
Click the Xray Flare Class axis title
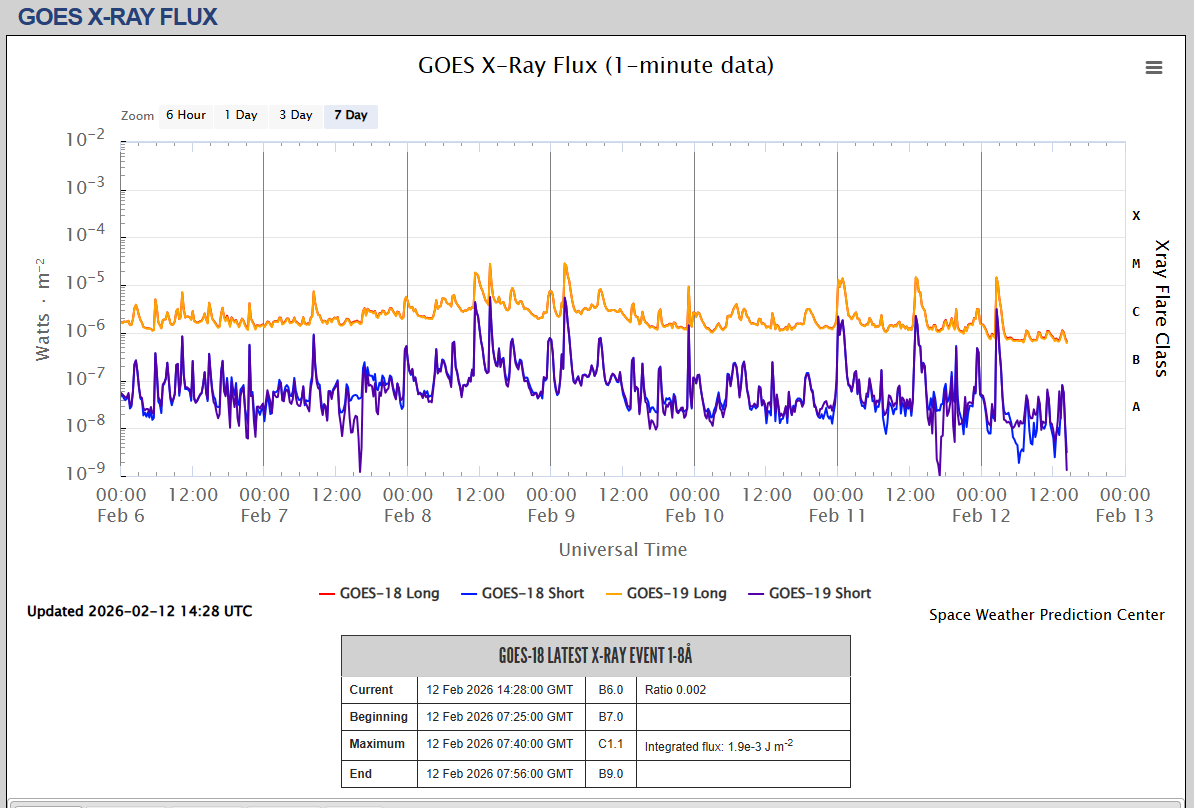1161,308
